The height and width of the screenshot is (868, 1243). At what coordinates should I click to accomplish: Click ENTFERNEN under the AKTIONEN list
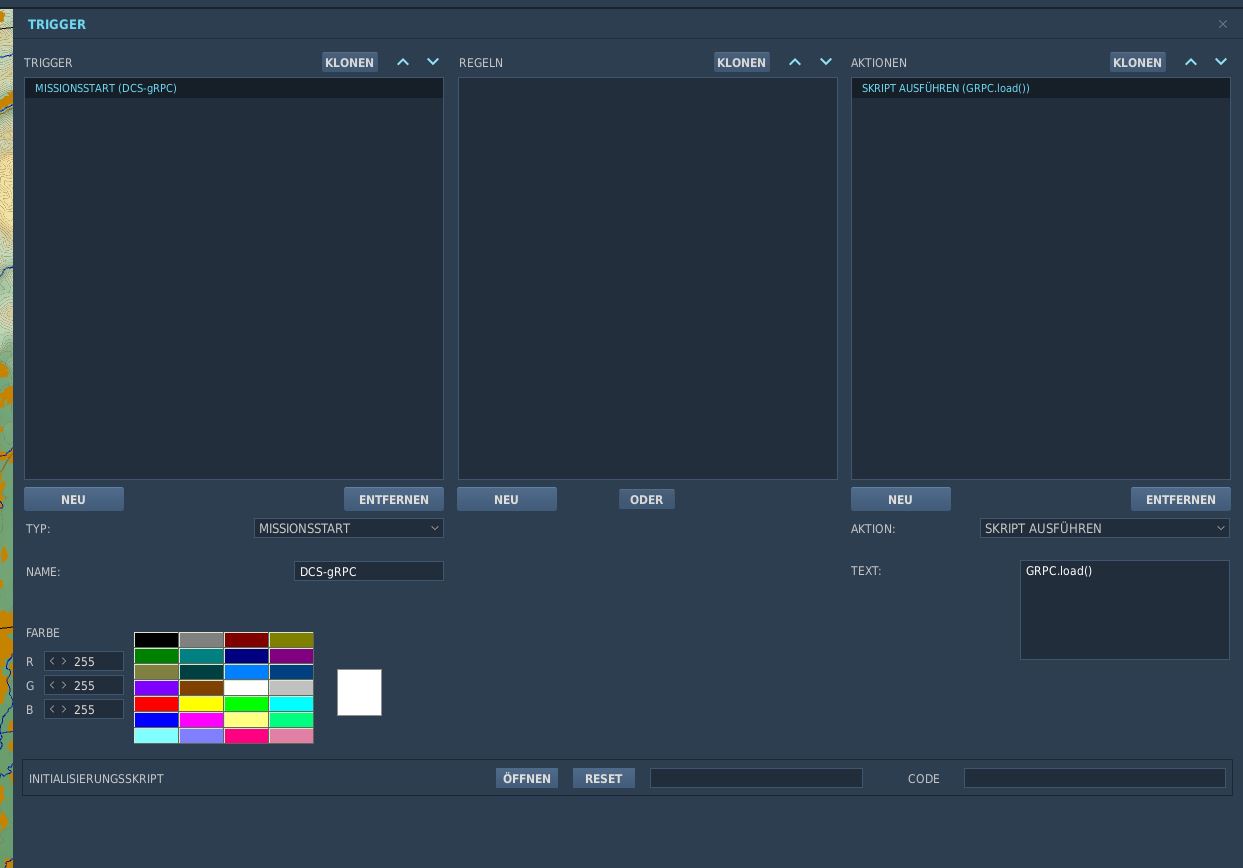(1180, 499)
